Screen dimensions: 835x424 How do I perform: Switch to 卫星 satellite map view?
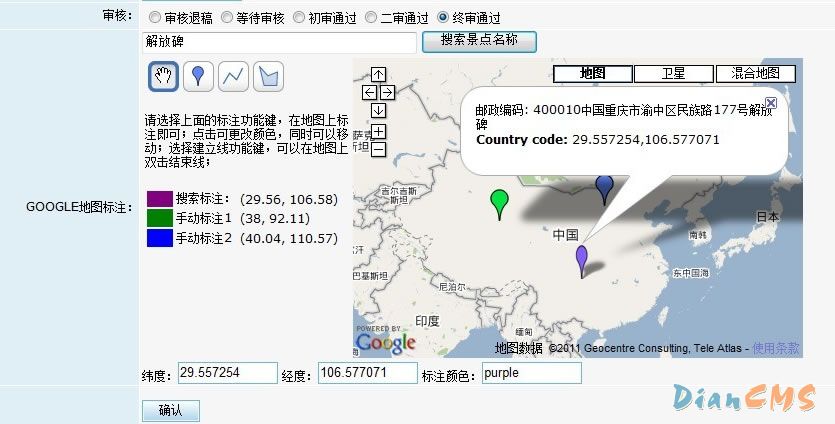(x=673, y=74)
